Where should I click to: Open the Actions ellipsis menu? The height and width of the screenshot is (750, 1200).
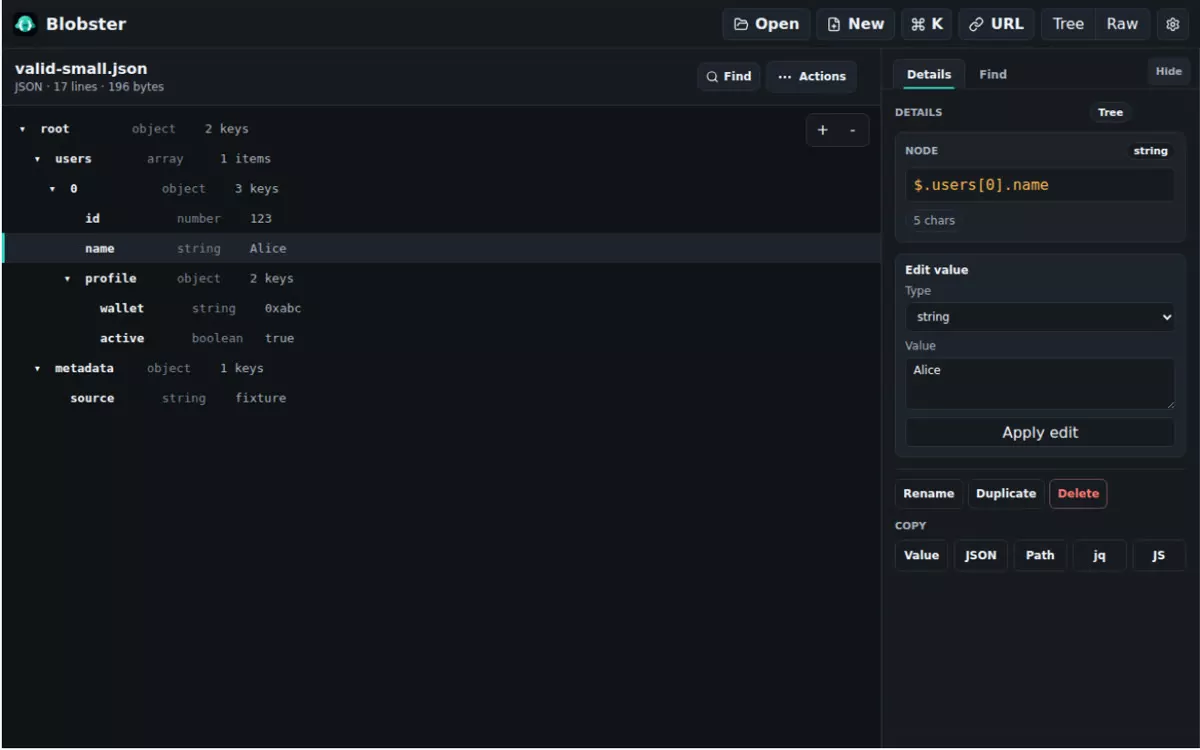[x=812, y=76]
